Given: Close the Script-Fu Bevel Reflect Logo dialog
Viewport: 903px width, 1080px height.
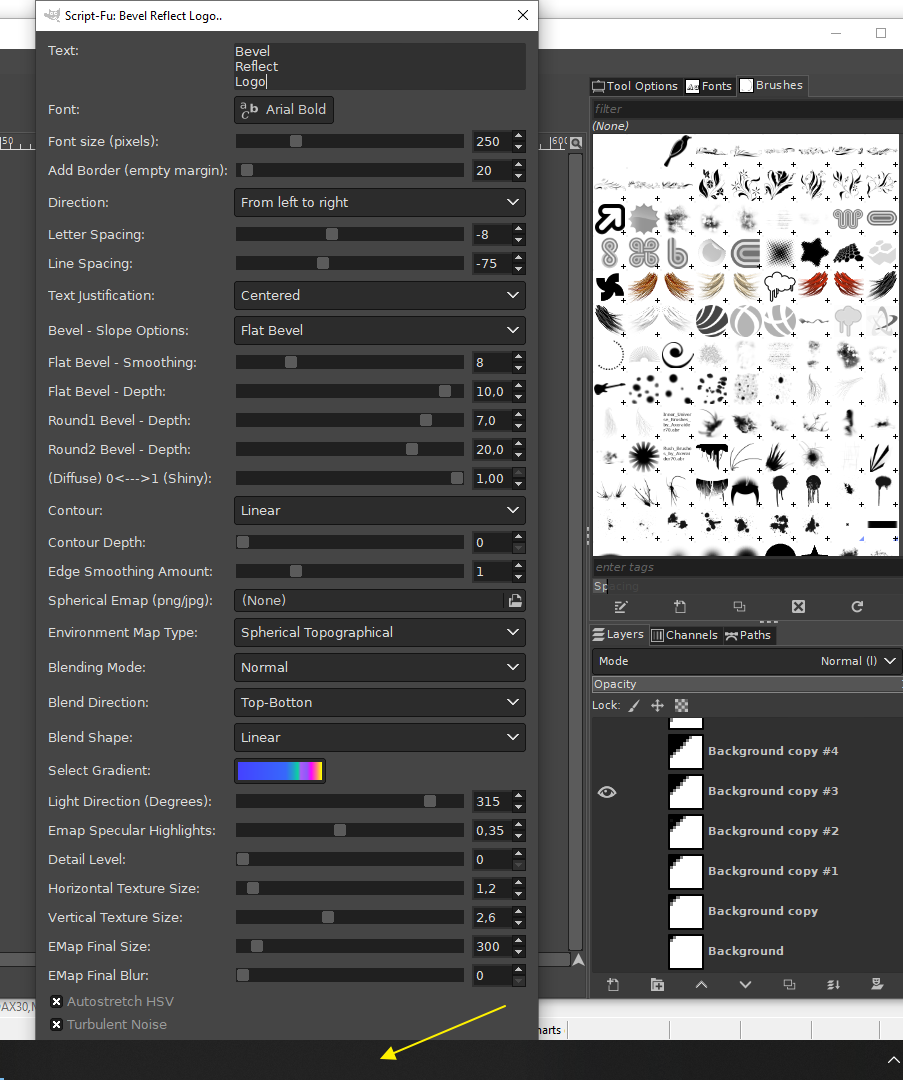Looking at the screenshot, I should [523, 15].
